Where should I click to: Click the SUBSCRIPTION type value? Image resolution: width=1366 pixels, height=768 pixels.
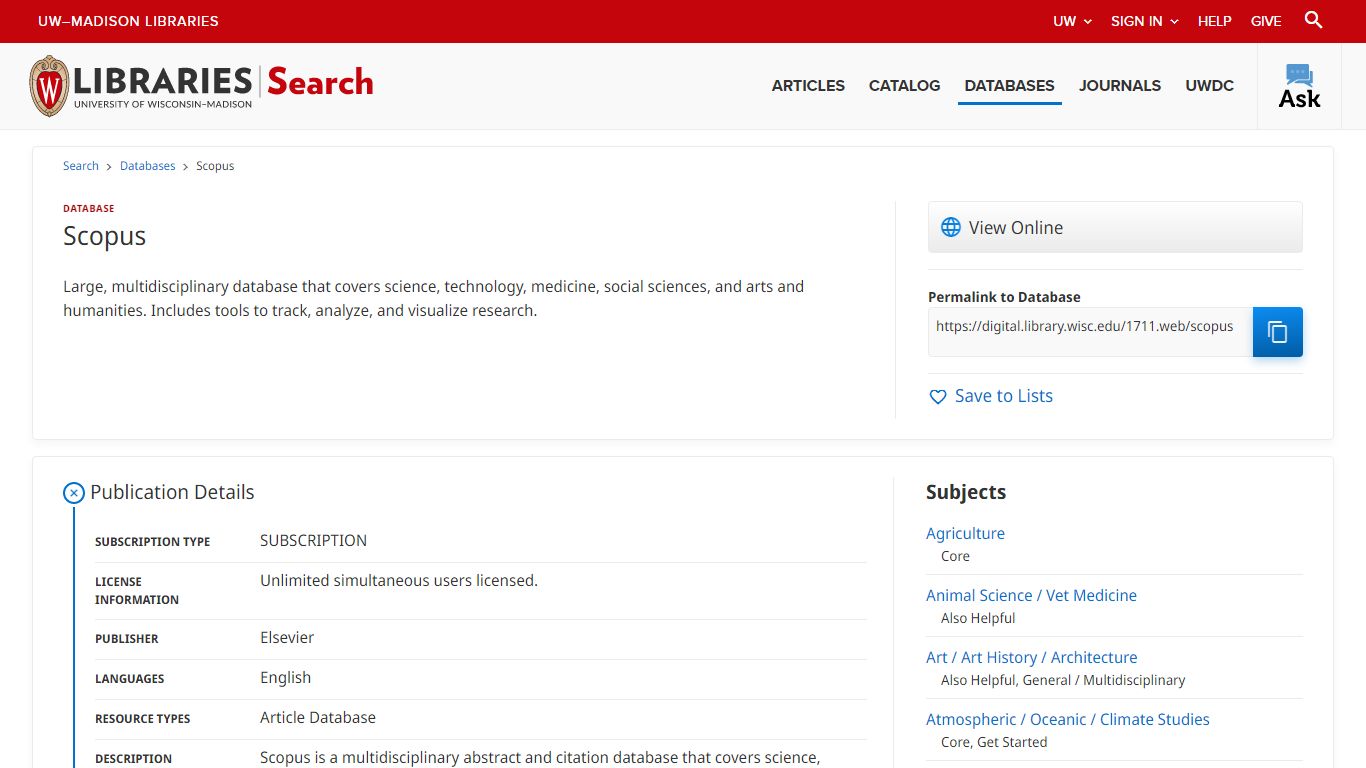point(313,541)
